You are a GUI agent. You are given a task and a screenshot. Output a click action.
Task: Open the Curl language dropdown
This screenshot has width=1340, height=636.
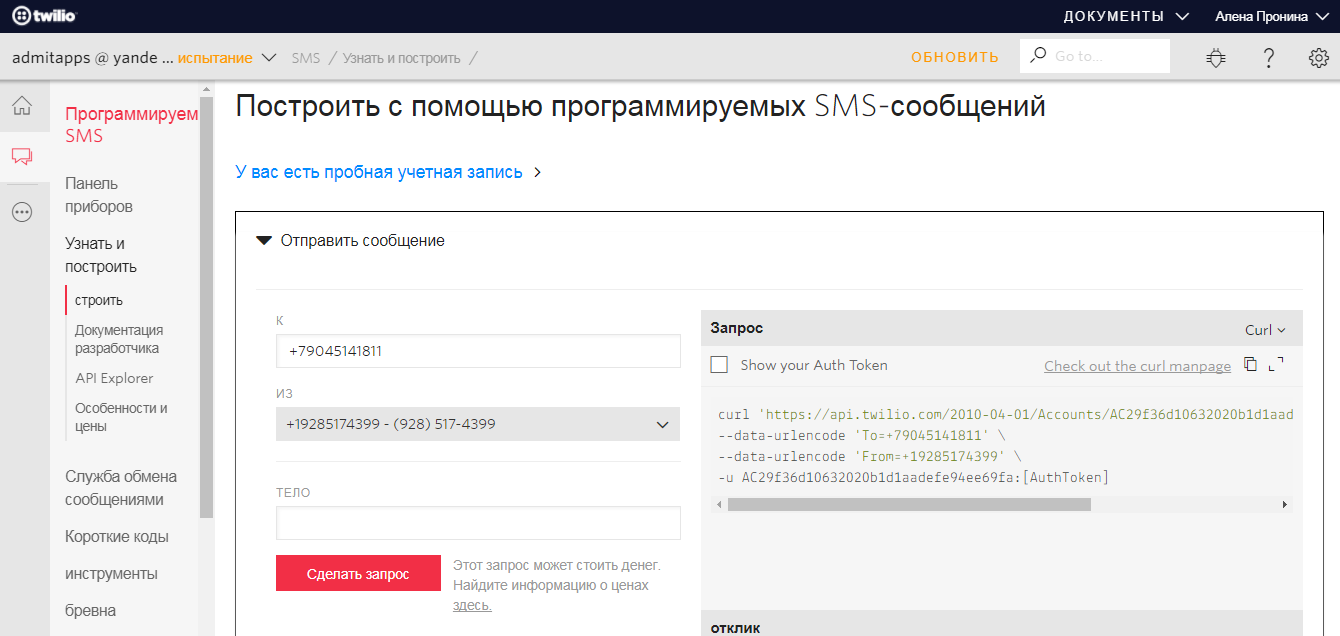[1265, 328]
